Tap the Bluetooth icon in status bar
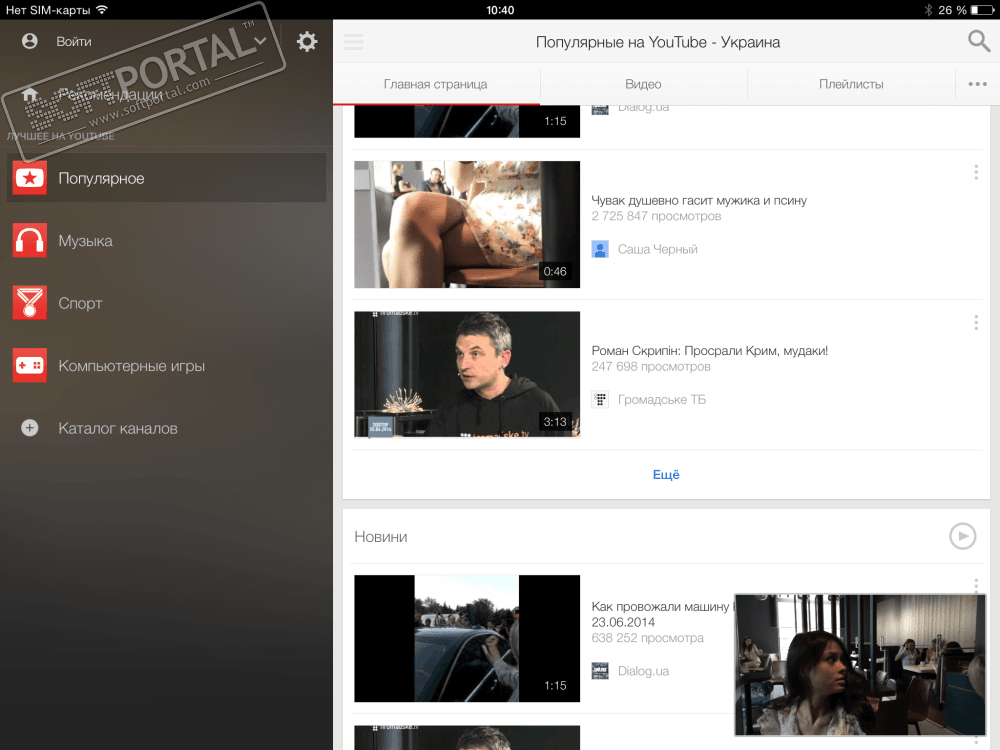This screenshot has height=750, width=1000. (928, 10)
